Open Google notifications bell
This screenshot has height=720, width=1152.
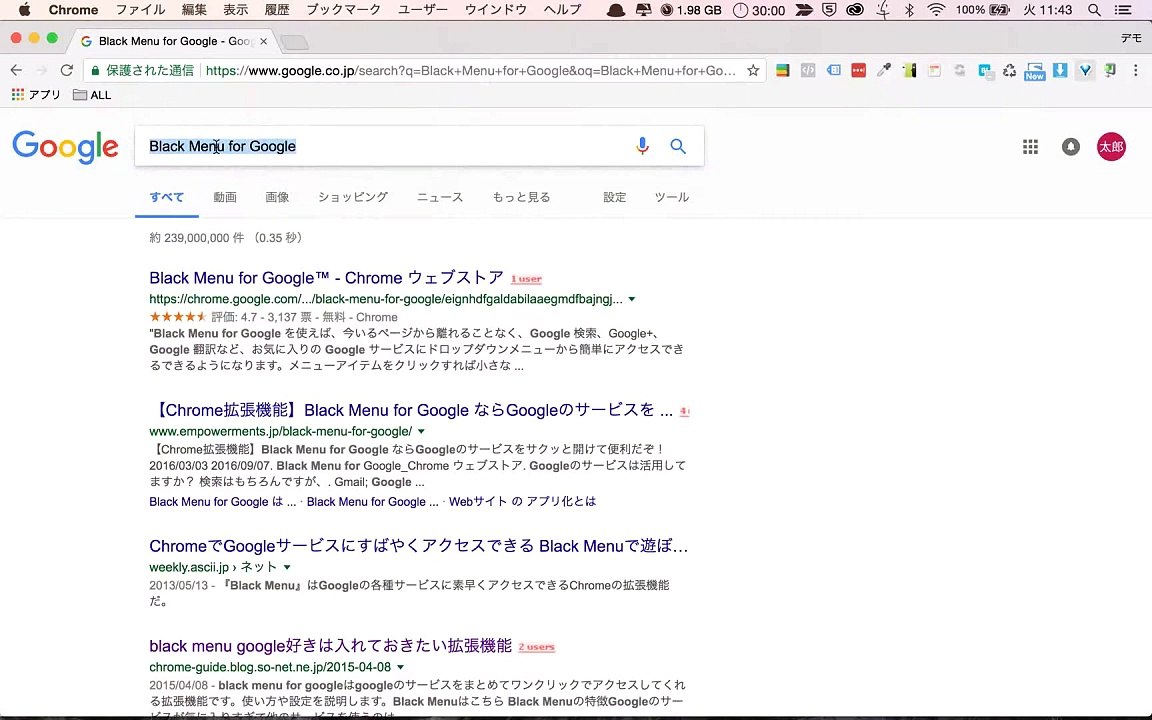pos(1070,147)
